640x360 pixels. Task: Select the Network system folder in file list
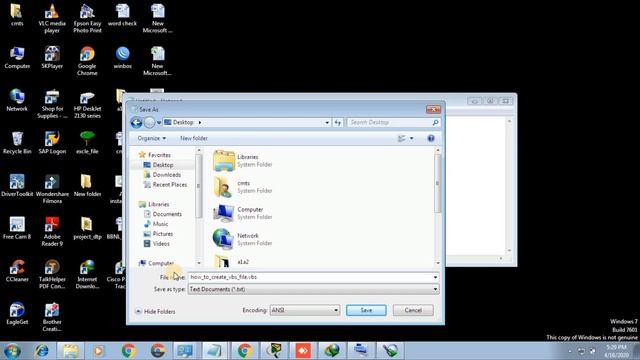[243, 239]
